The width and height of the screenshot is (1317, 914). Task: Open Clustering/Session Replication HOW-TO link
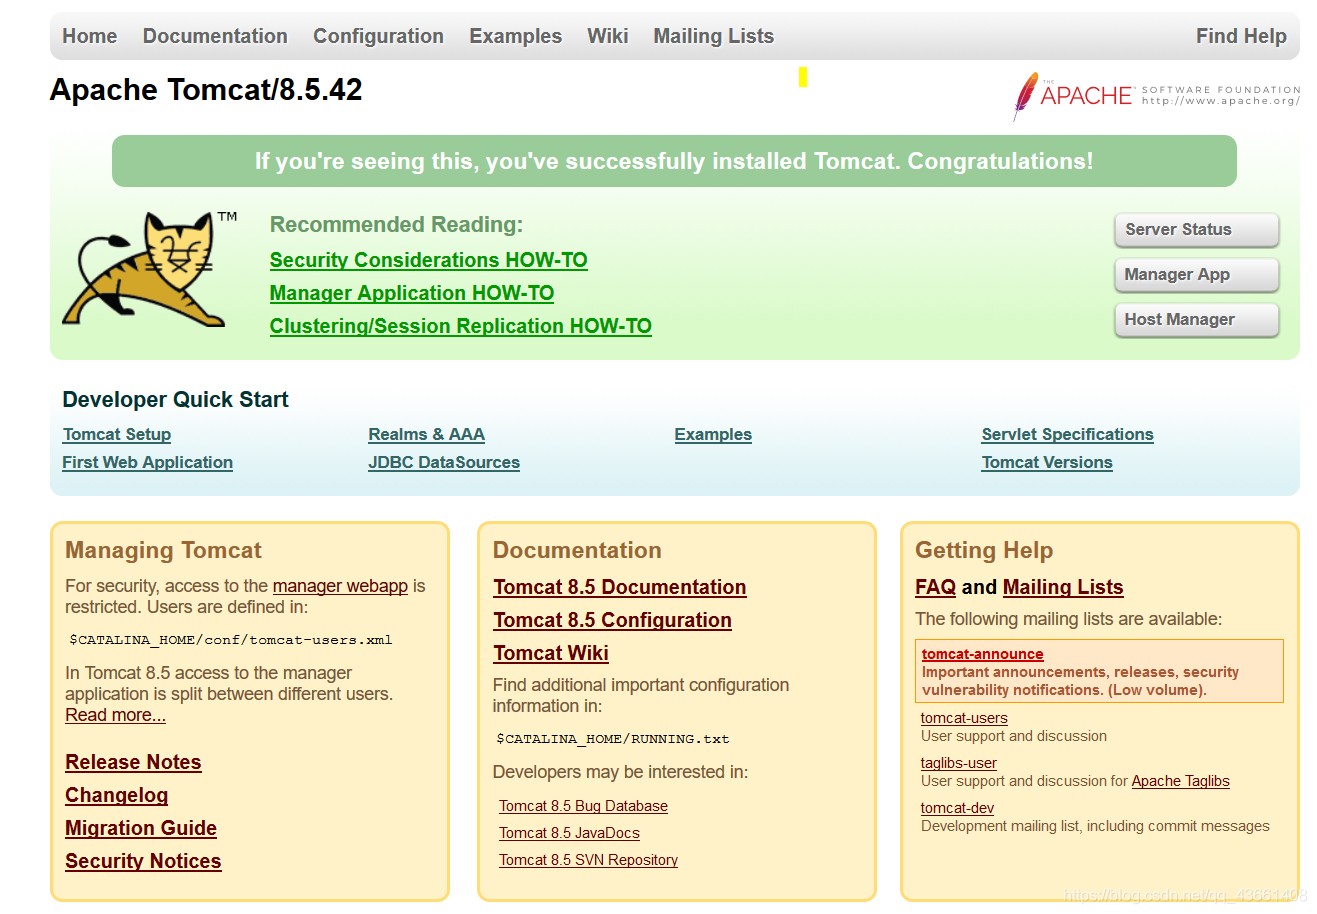click(461, 326)
